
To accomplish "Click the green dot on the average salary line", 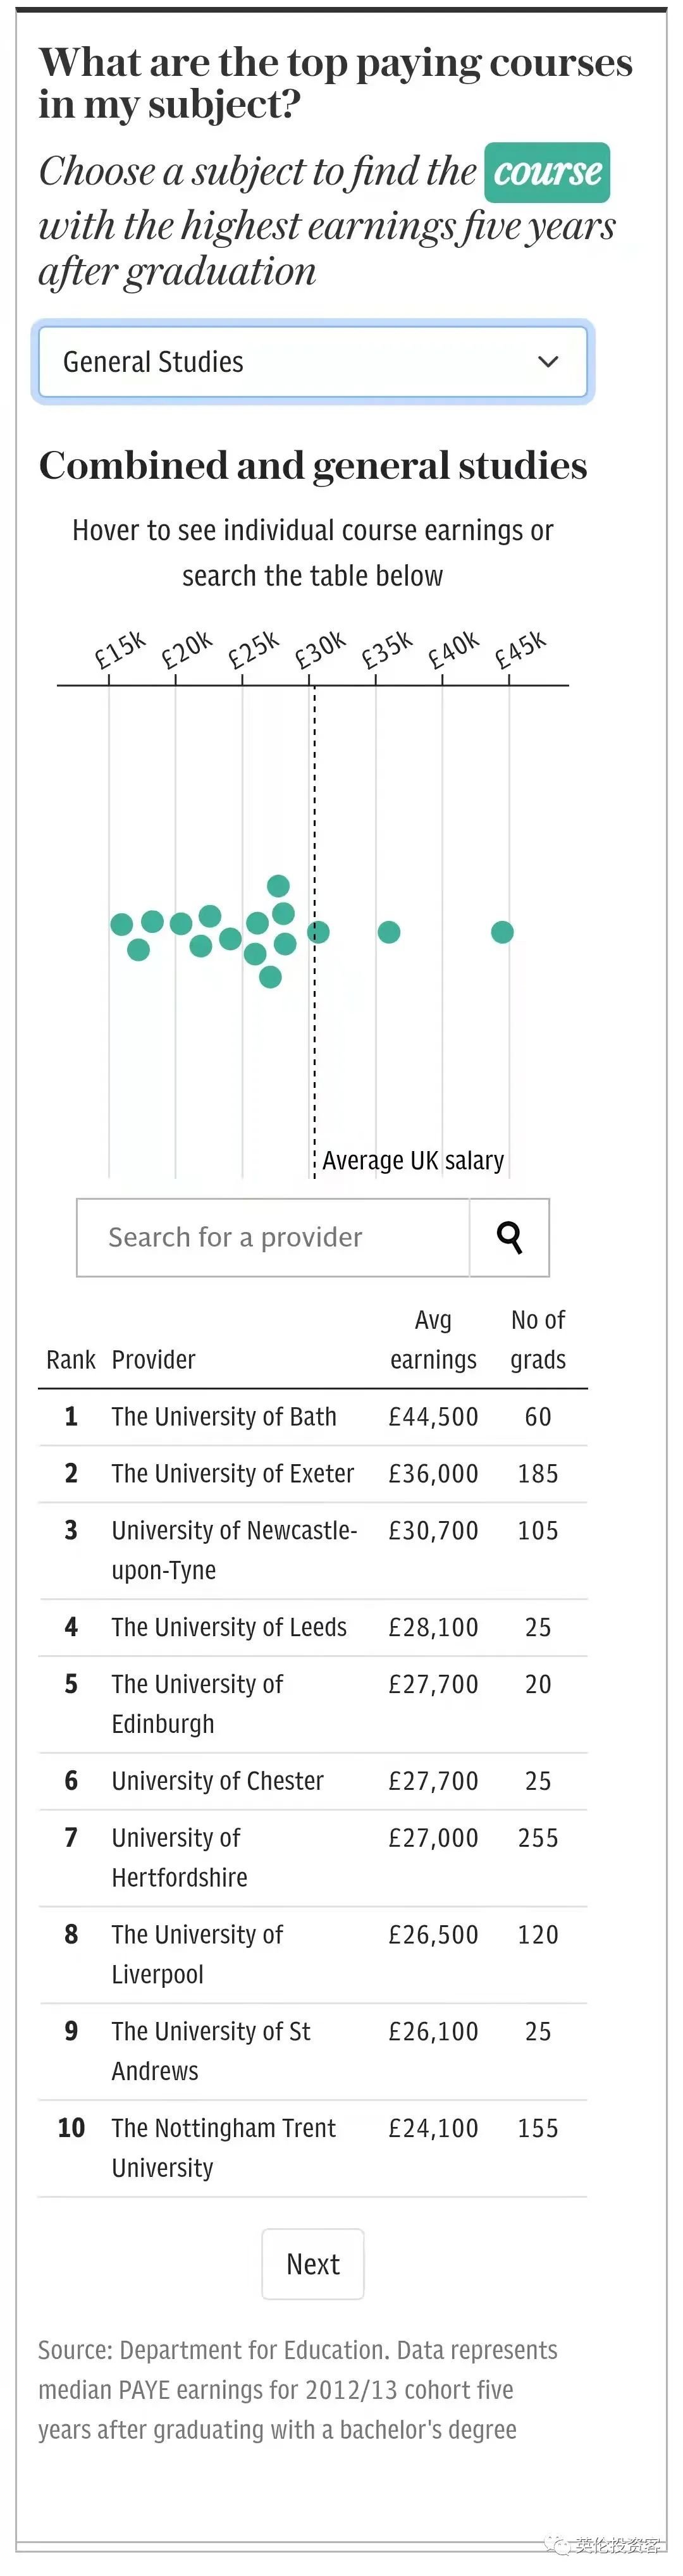I will [318, 932].
